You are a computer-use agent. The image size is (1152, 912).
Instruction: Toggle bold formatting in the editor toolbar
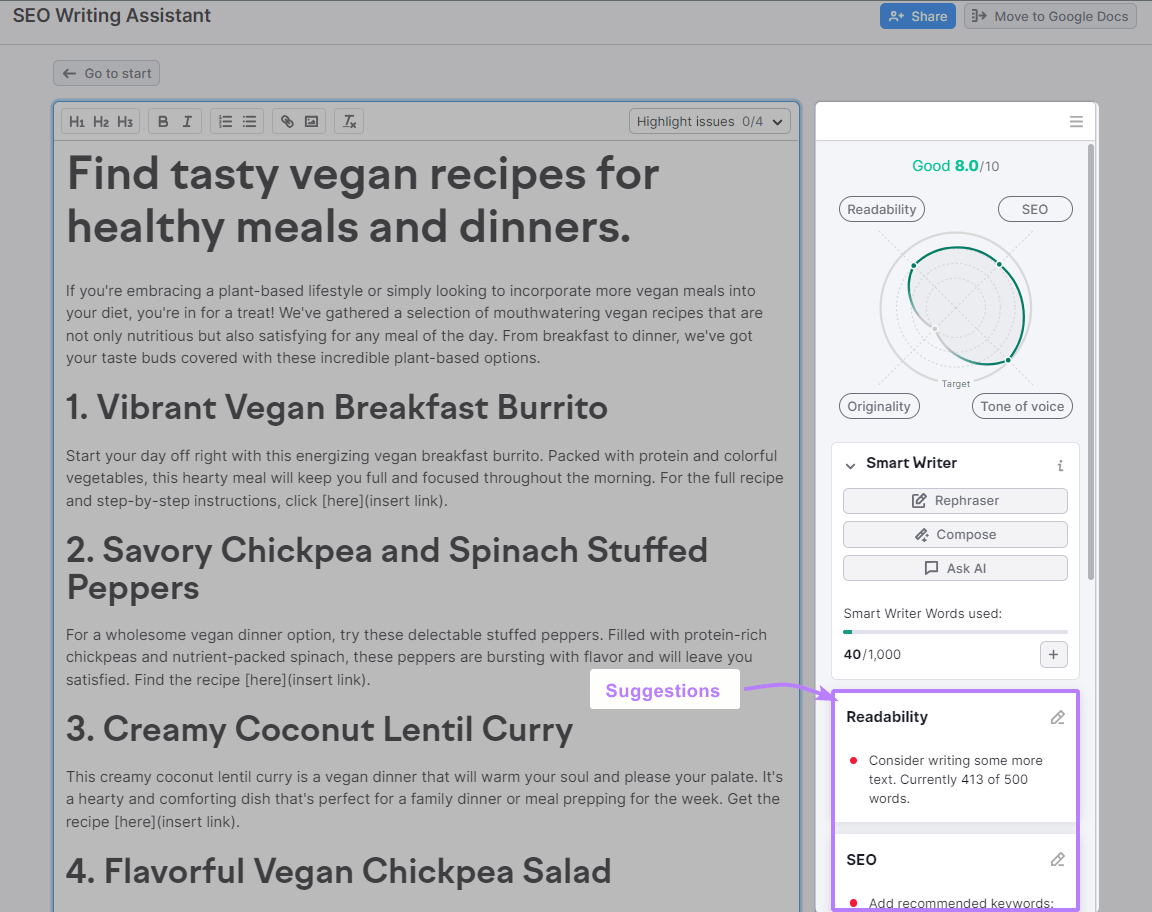[162, 121]
